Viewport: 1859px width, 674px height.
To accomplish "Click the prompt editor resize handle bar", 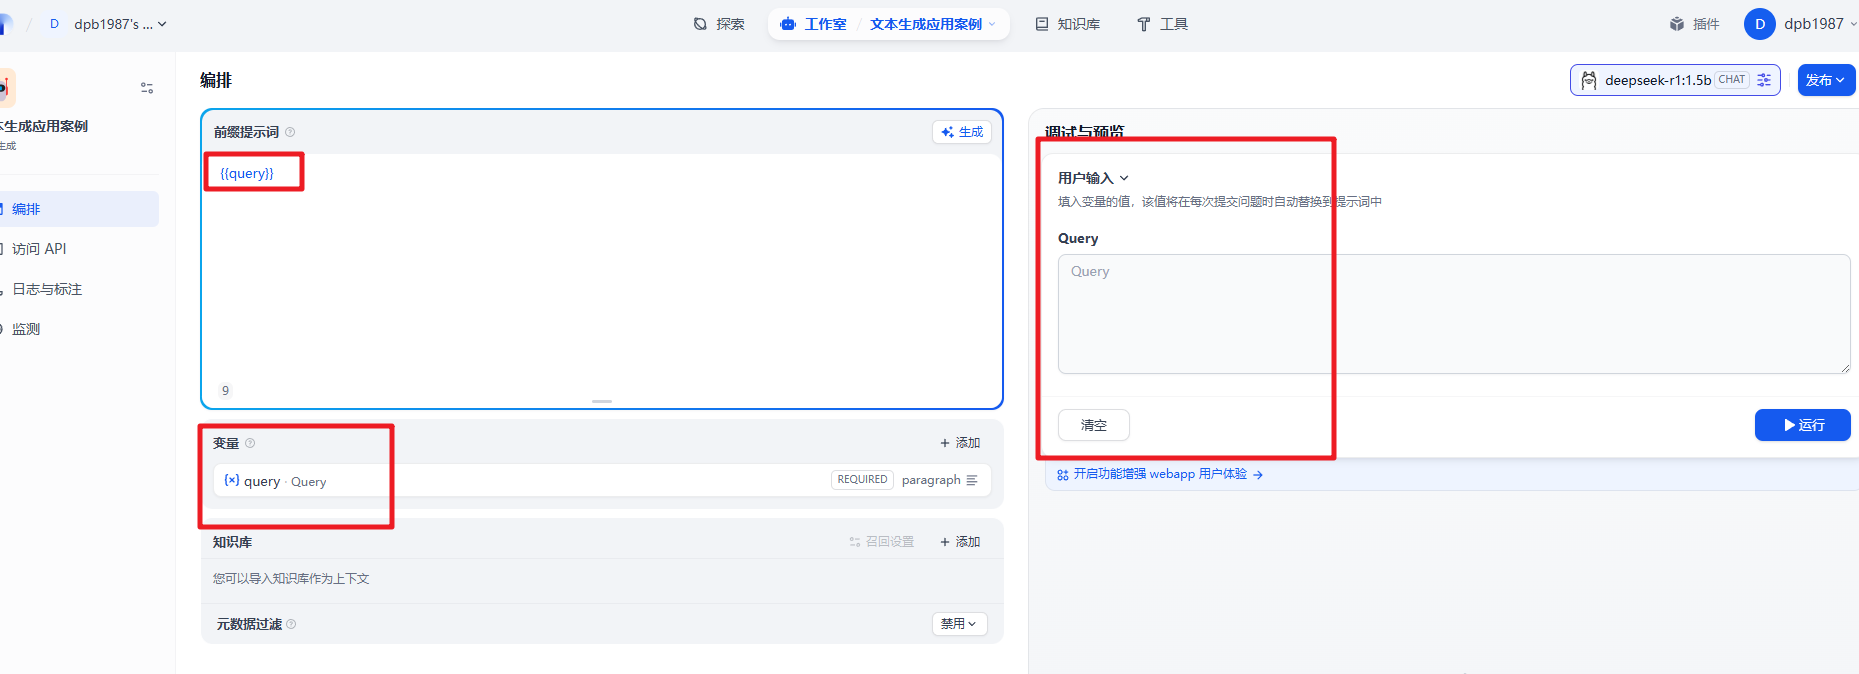I will pos(601,401).
